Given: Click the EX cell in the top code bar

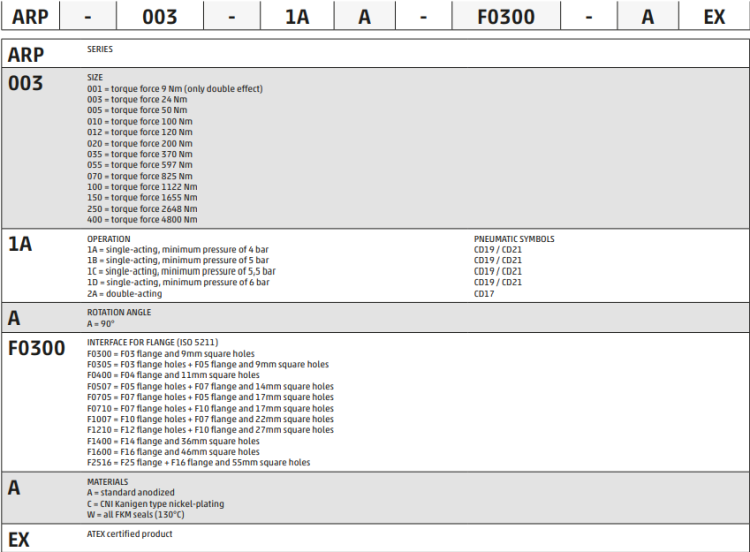Looking at the screenshot, I should (714, 16).
